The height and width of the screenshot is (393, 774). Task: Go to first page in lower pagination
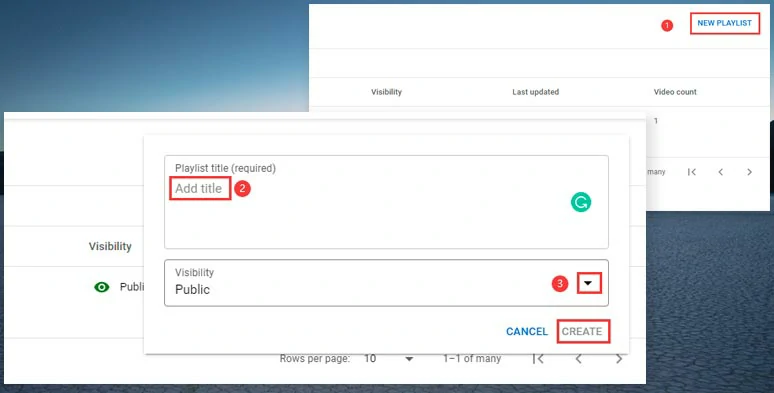tap(538, 359)
